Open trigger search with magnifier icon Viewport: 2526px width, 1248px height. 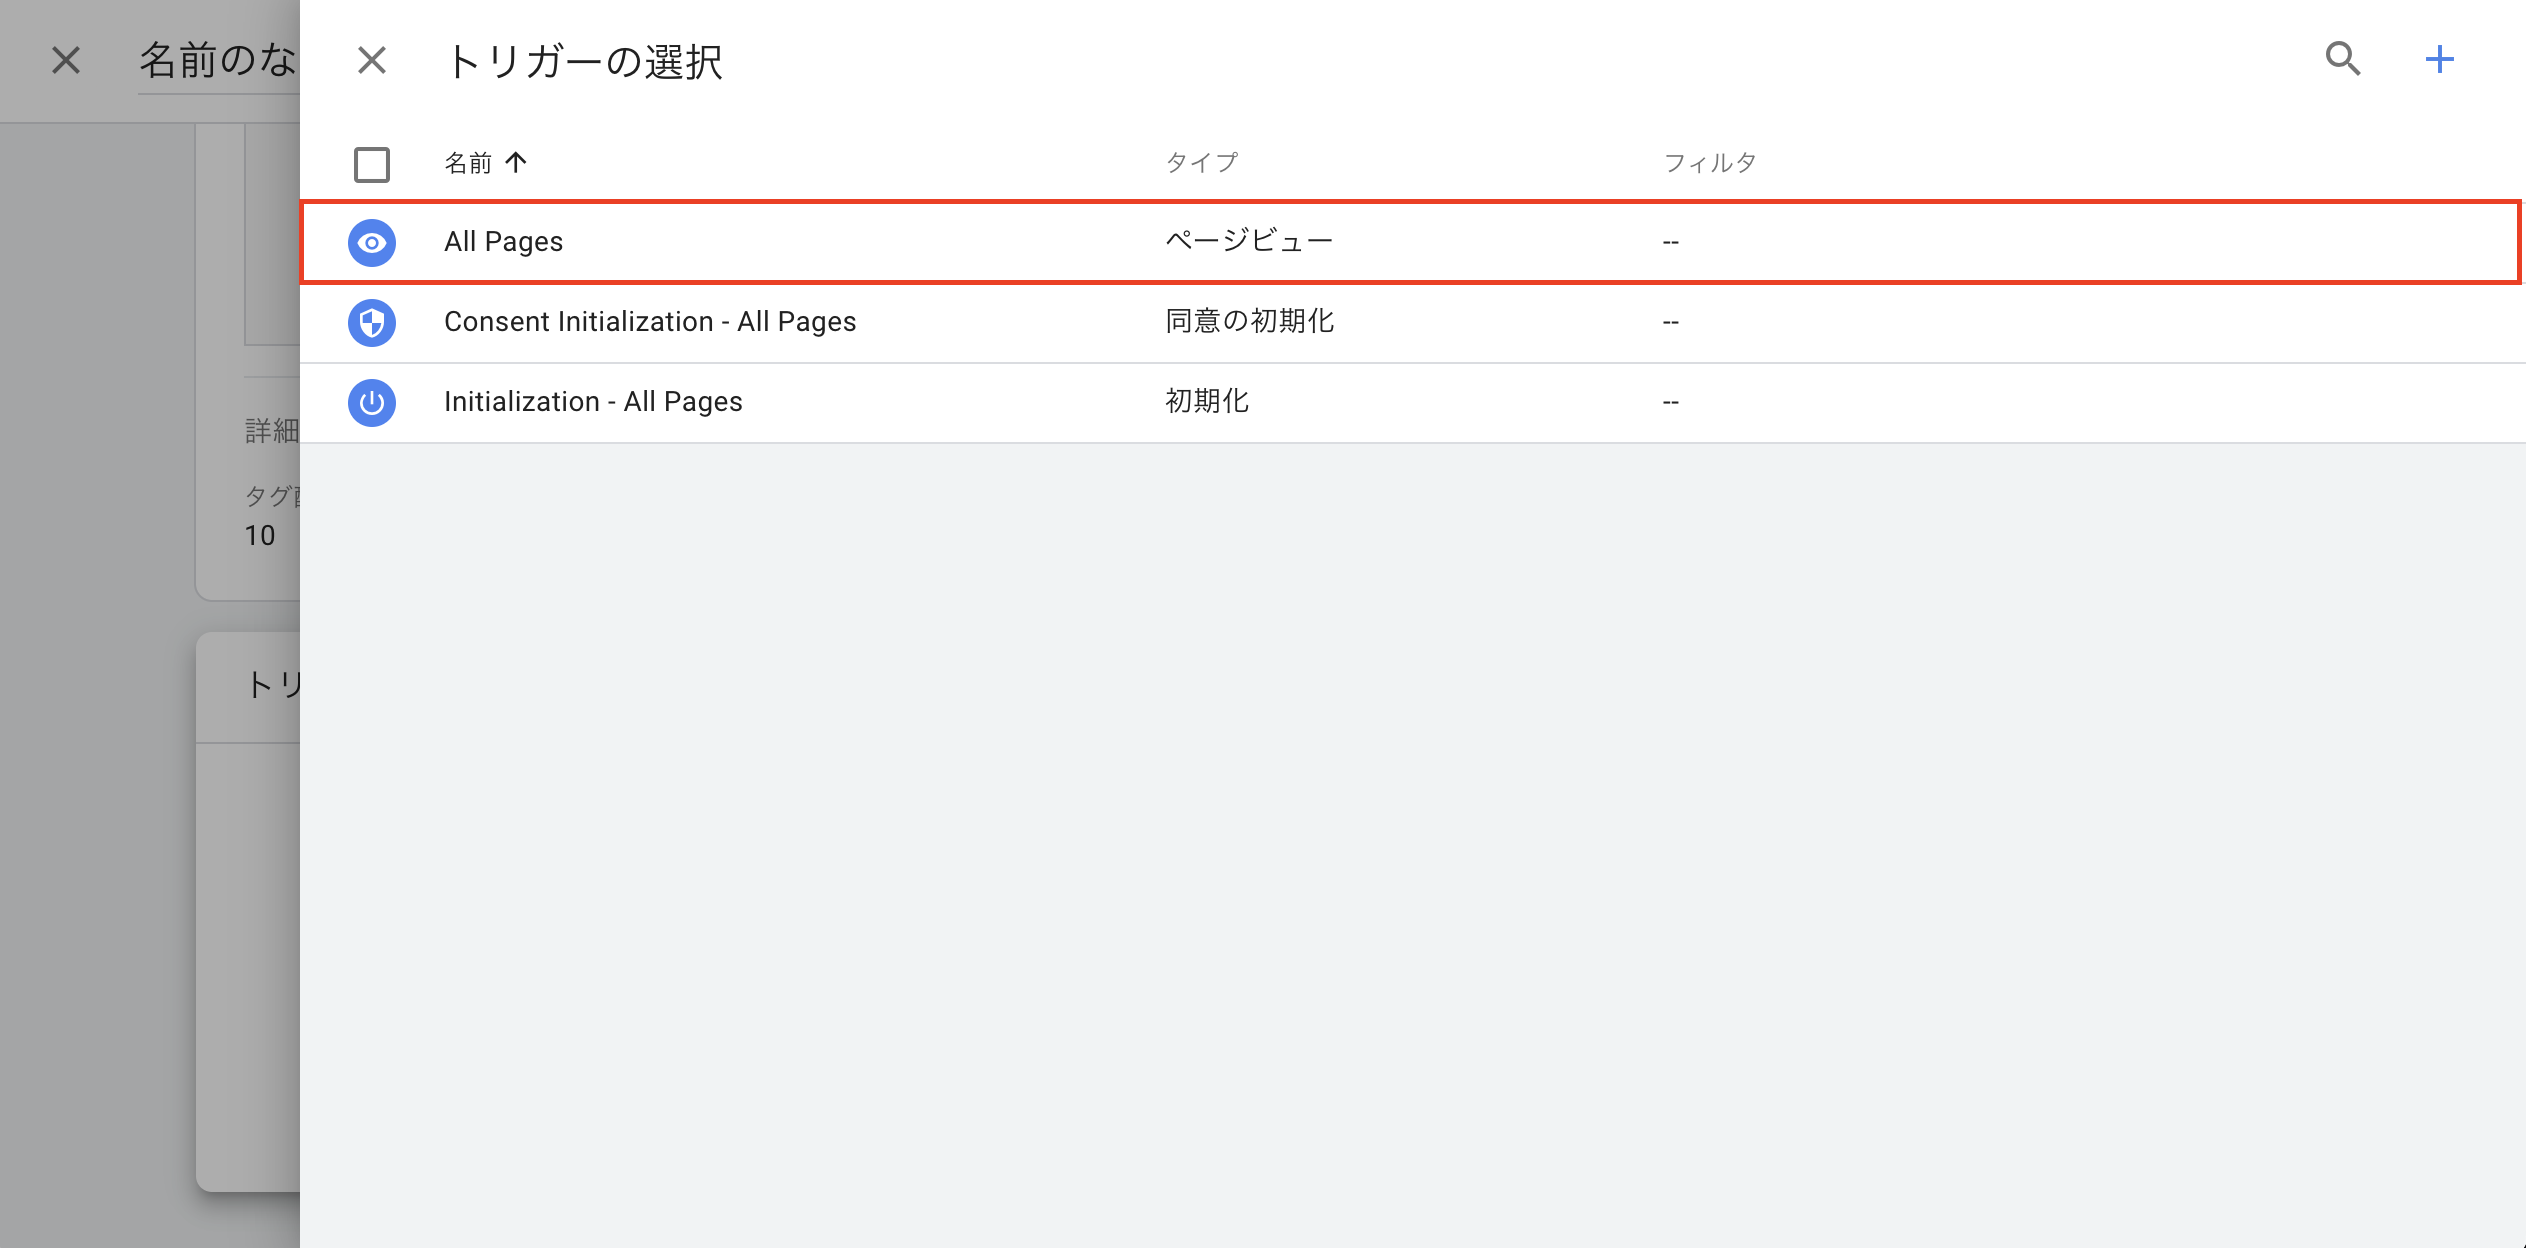[x=2342, y=59]
